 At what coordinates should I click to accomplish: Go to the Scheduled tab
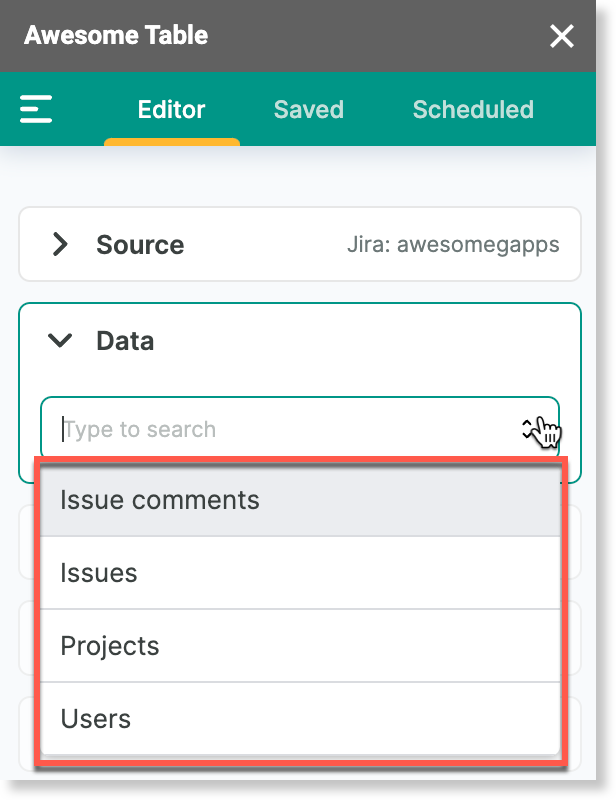473,109
